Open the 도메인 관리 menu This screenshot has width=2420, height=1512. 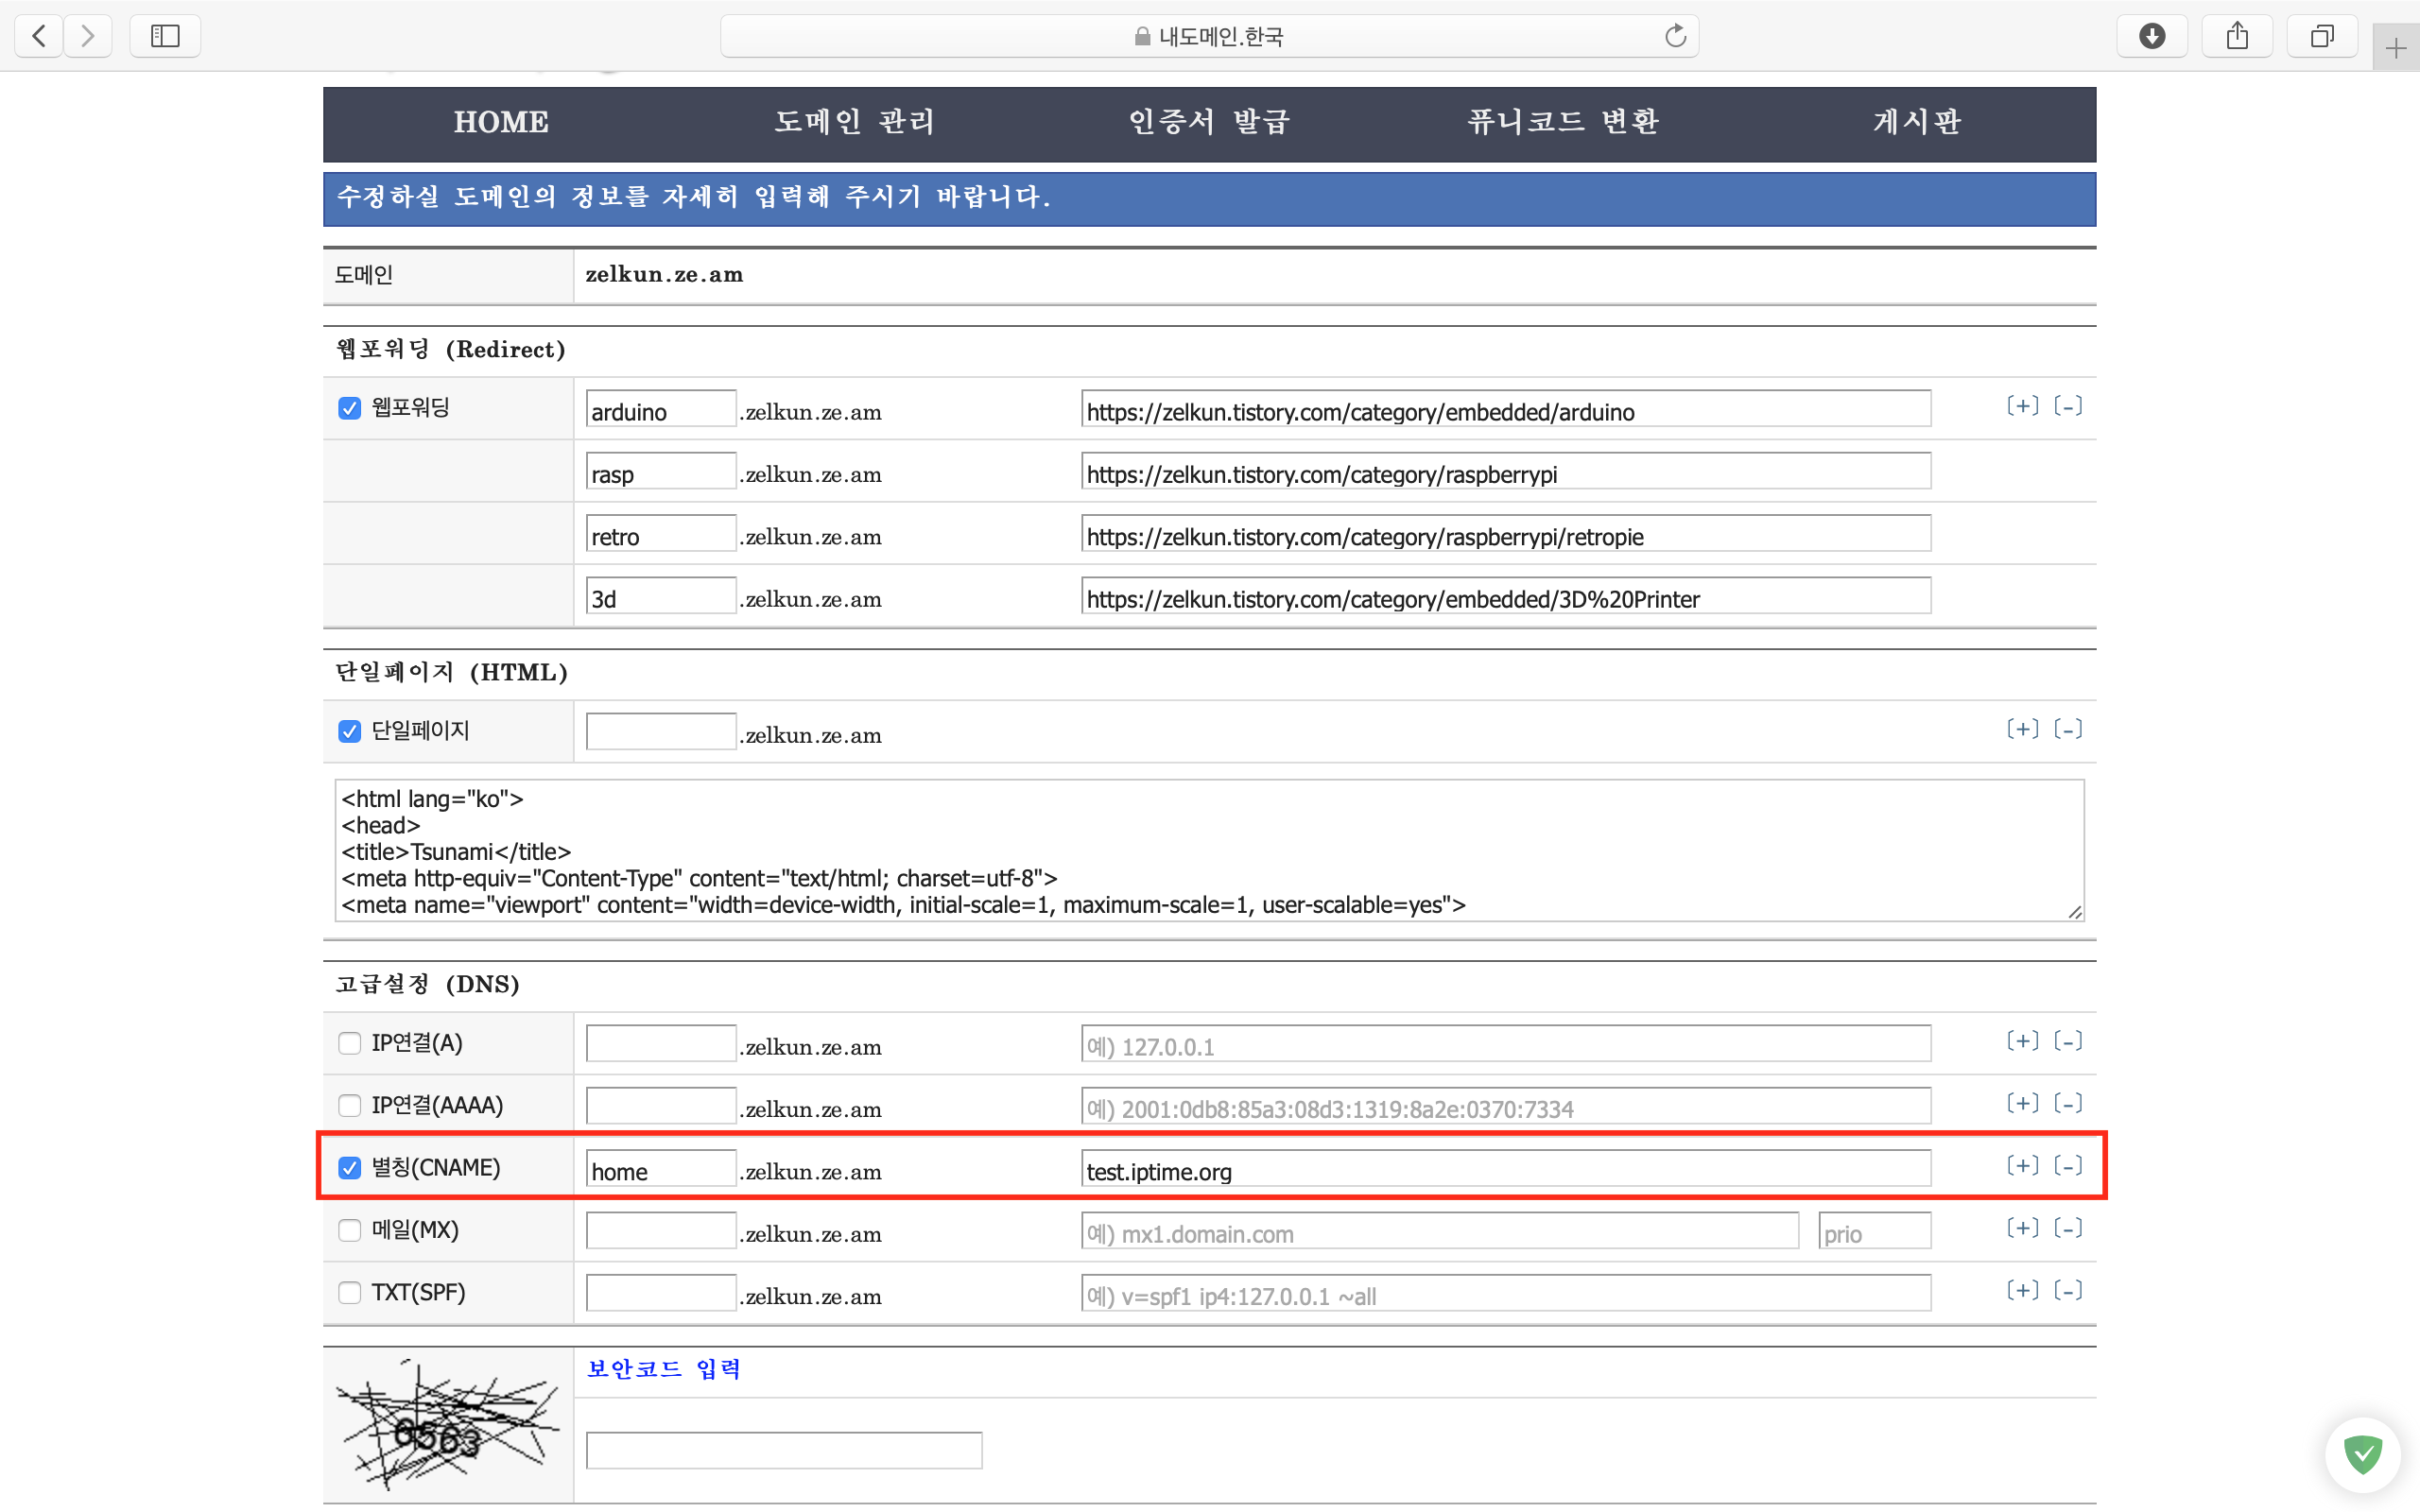click(855, 122)
